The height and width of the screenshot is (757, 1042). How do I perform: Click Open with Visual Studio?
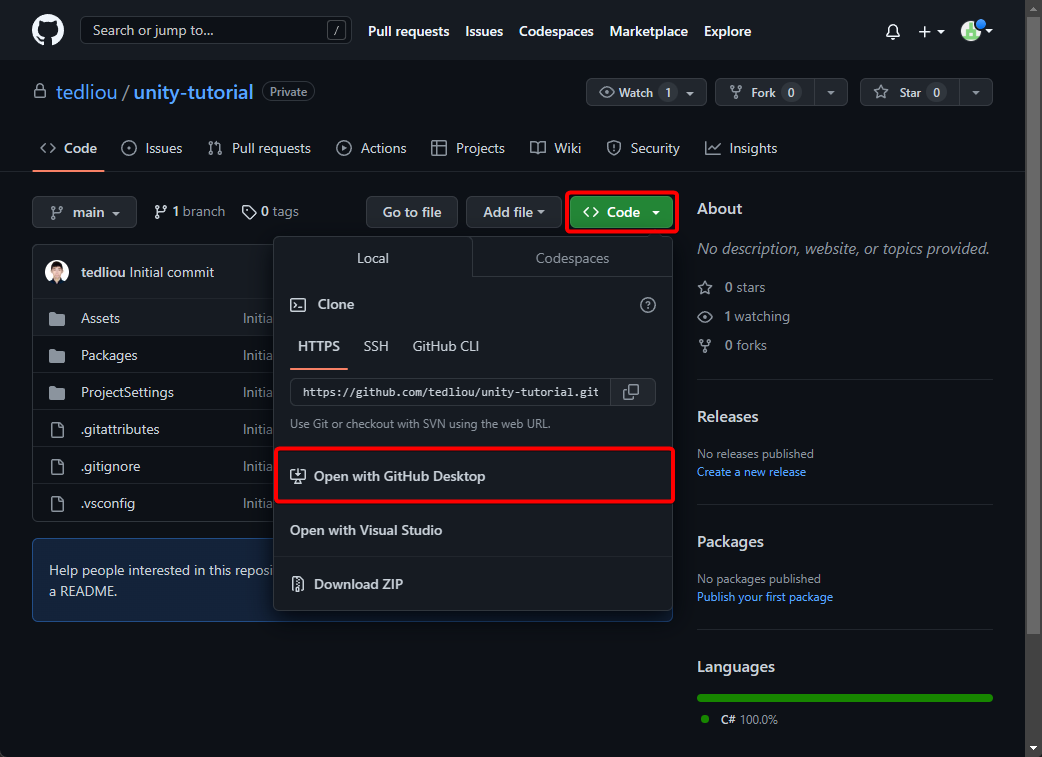tap(473, 530)
